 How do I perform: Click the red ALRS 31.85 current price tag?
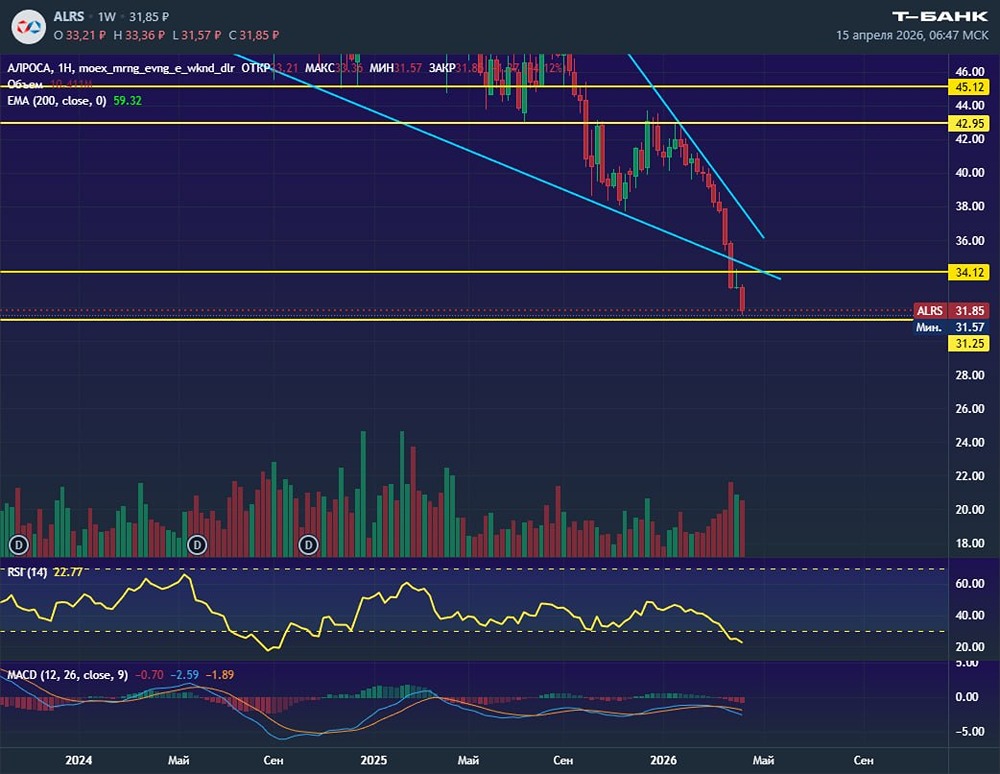pyautogui.click(x=951, y=310)
